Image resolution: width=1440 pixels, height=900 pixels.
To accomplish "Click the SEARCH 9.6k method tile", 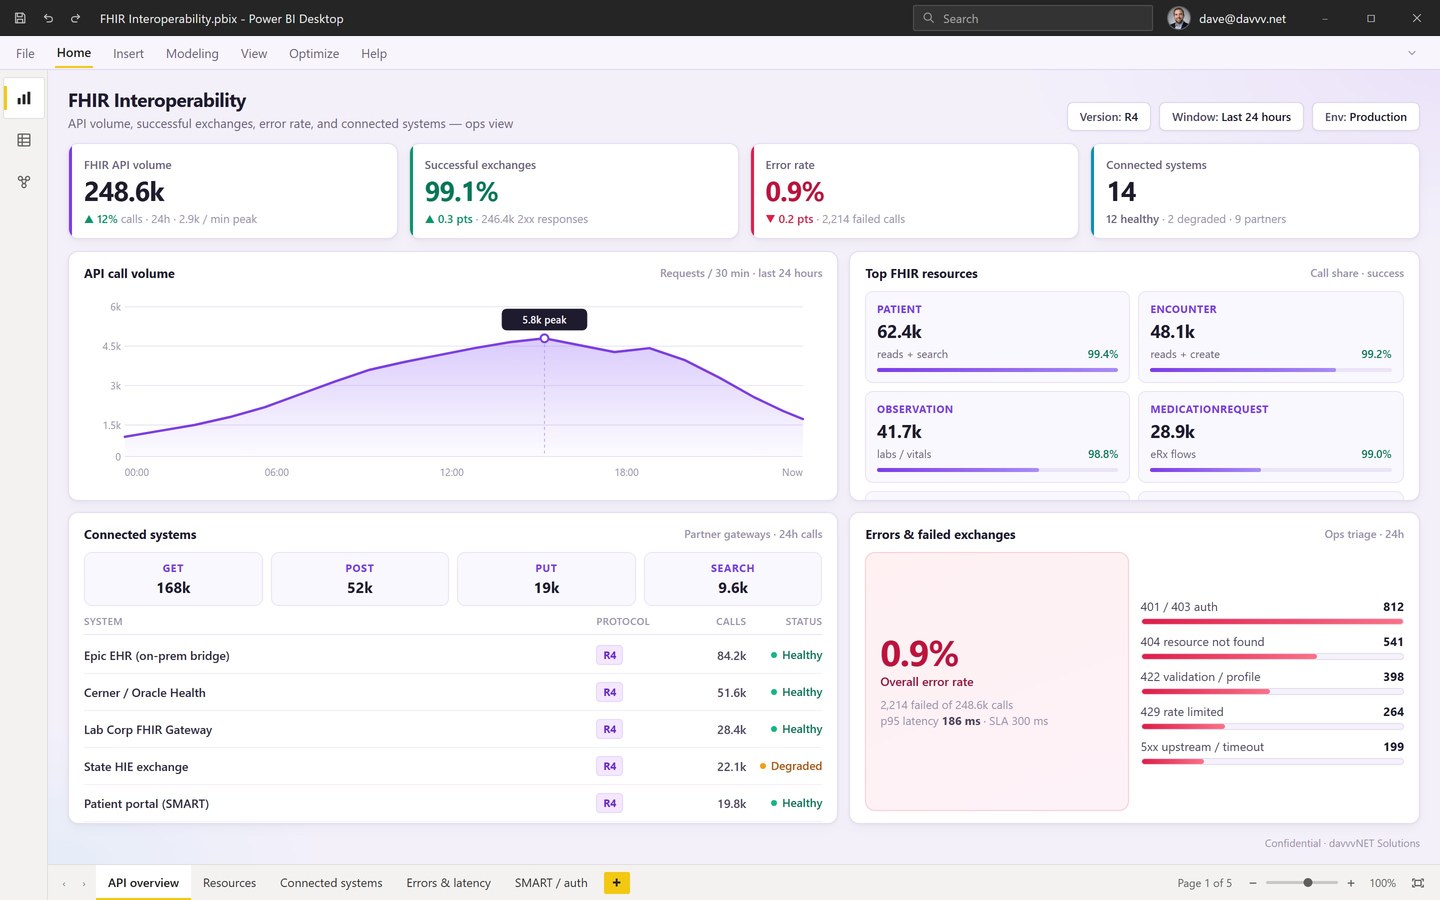I will [x=733, y=579].
